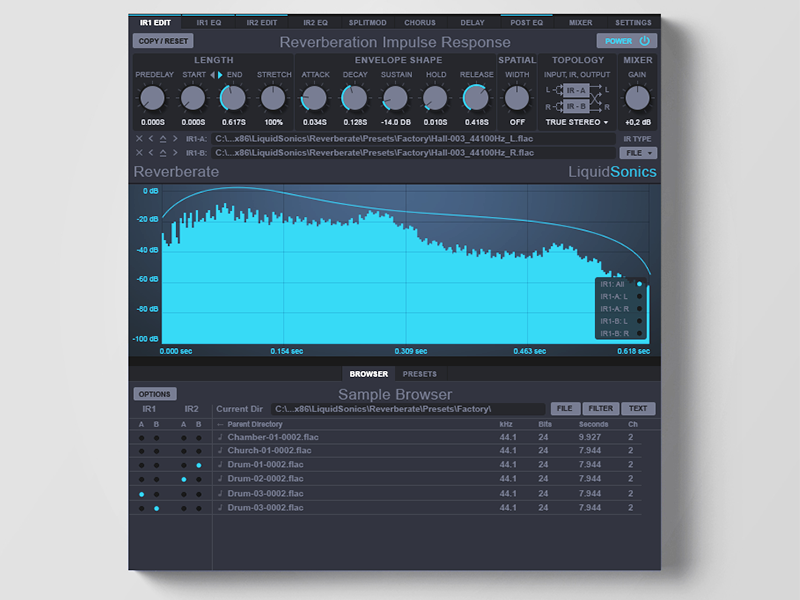Assign Drum-01-0002.flac to IR2 slot A
Viewport: 800px width, 600px height.
(184, 465)
